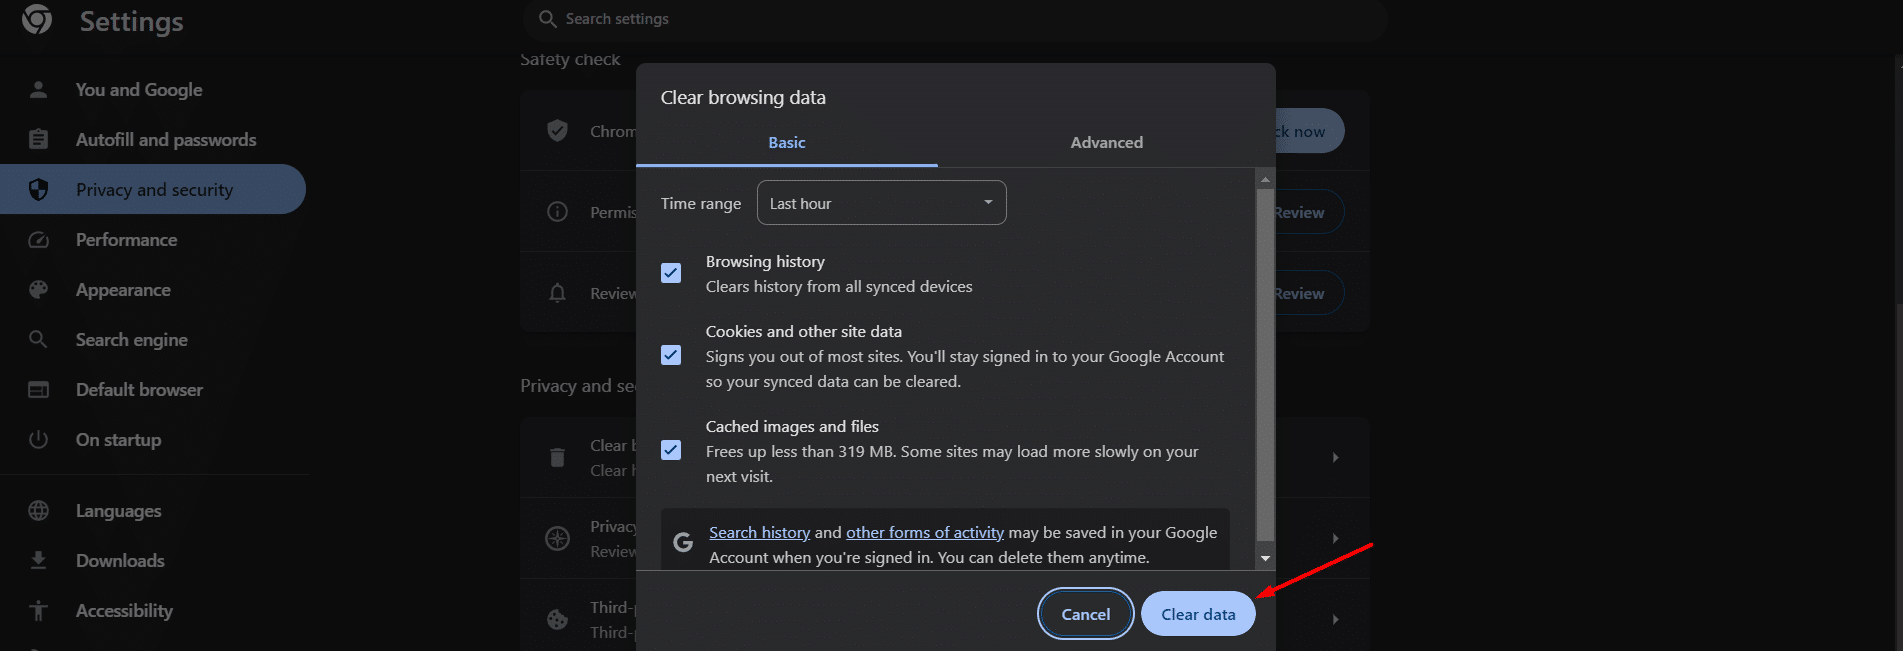Open Downloads via its download arrow icon
The image size is (1903, 651).
click(x=38, y=560)
